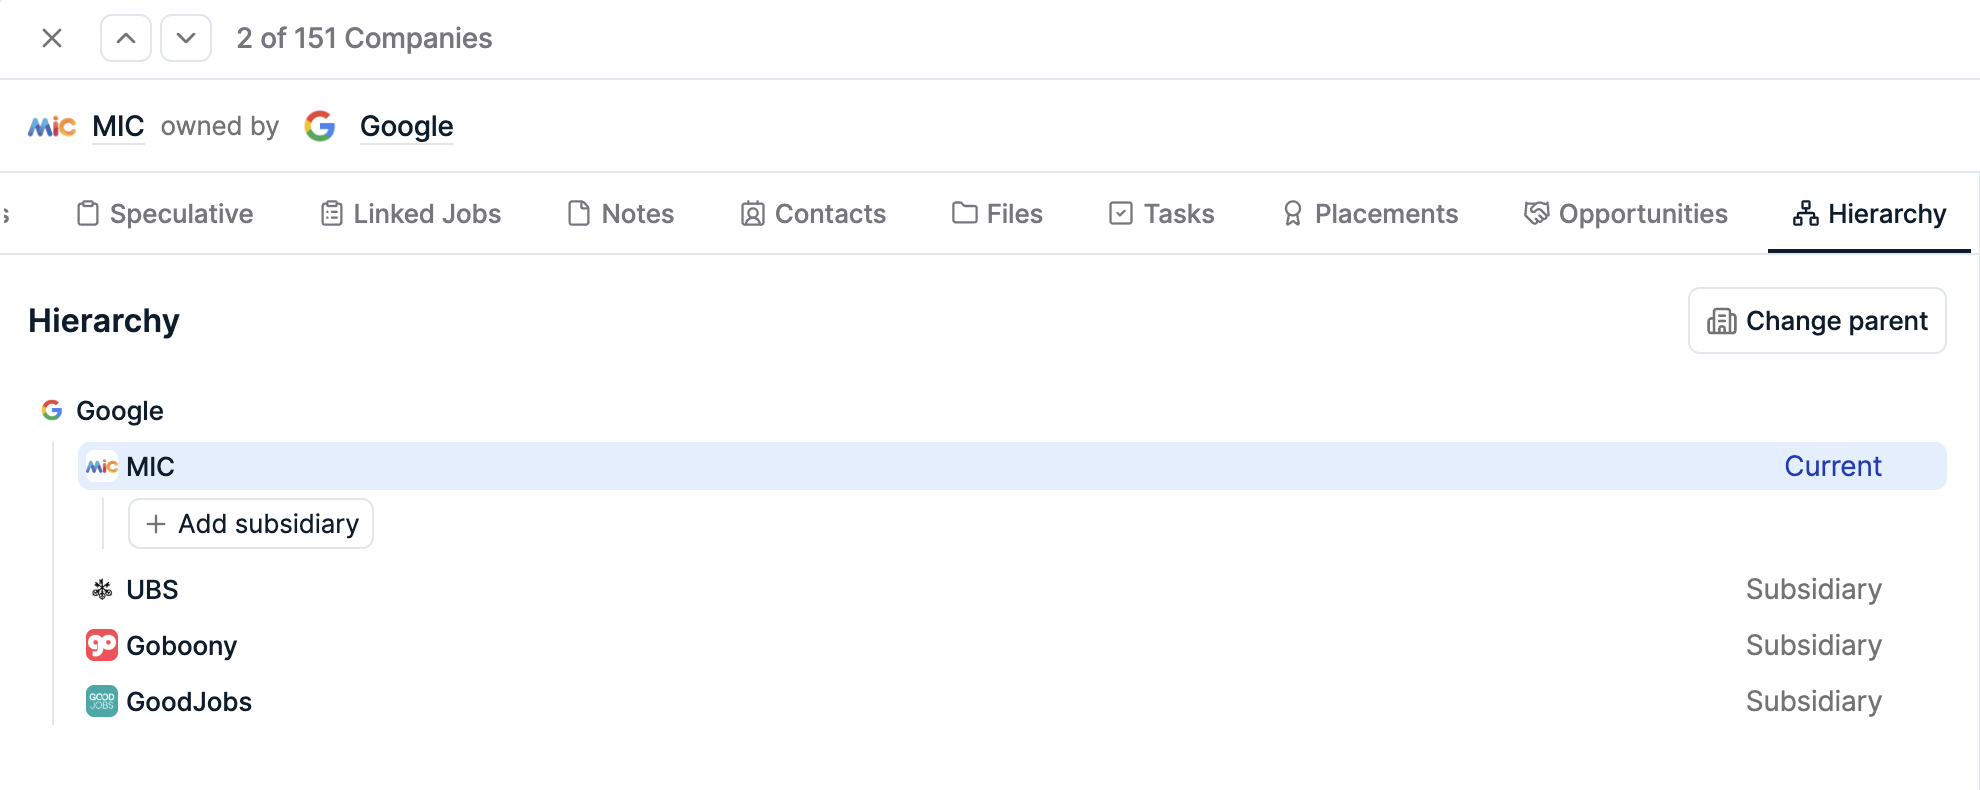Viewport: 1980px width, 790px height.
Task: Click the Subsidiary label on the Goboony row
Action: [x=1814, y=646]
